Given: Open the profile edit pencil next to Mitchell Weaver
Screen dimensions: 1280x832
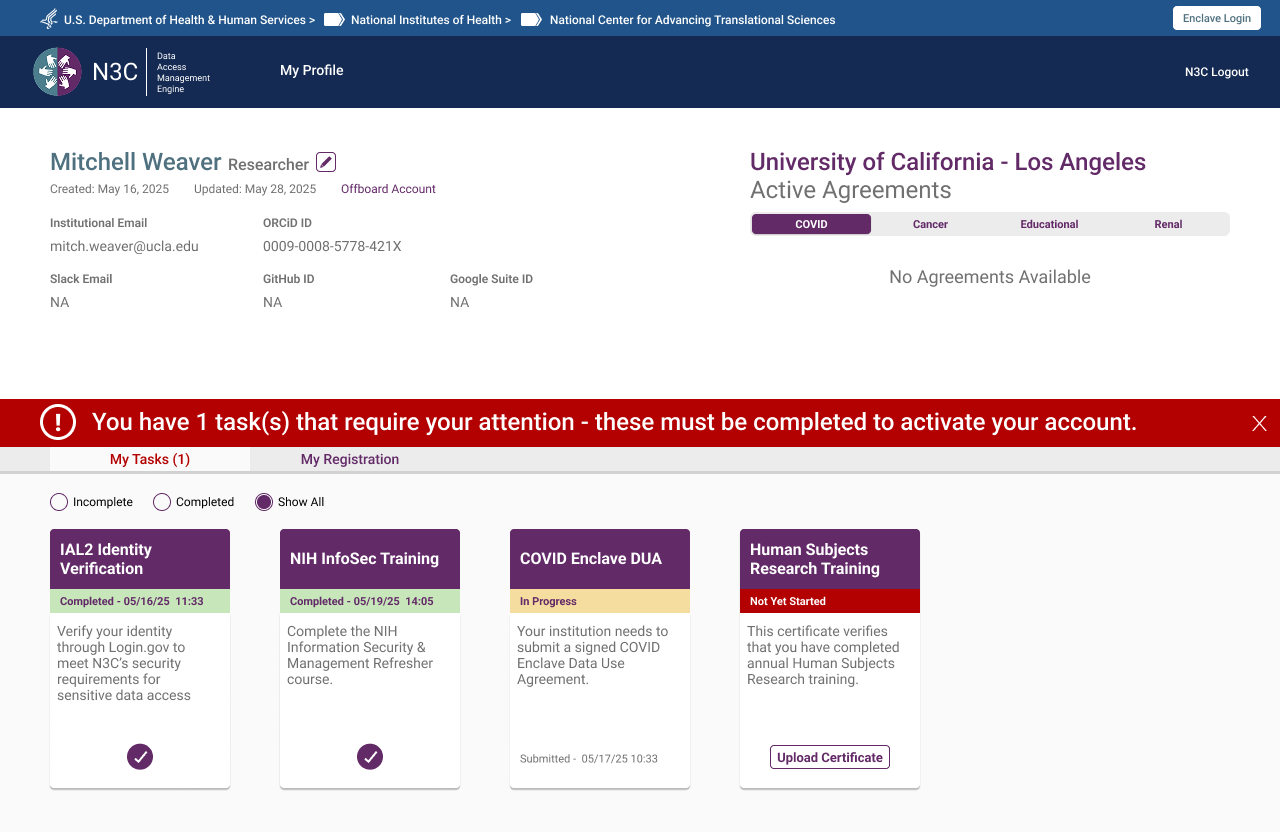Looking at the screenshot, I should 324,161.
